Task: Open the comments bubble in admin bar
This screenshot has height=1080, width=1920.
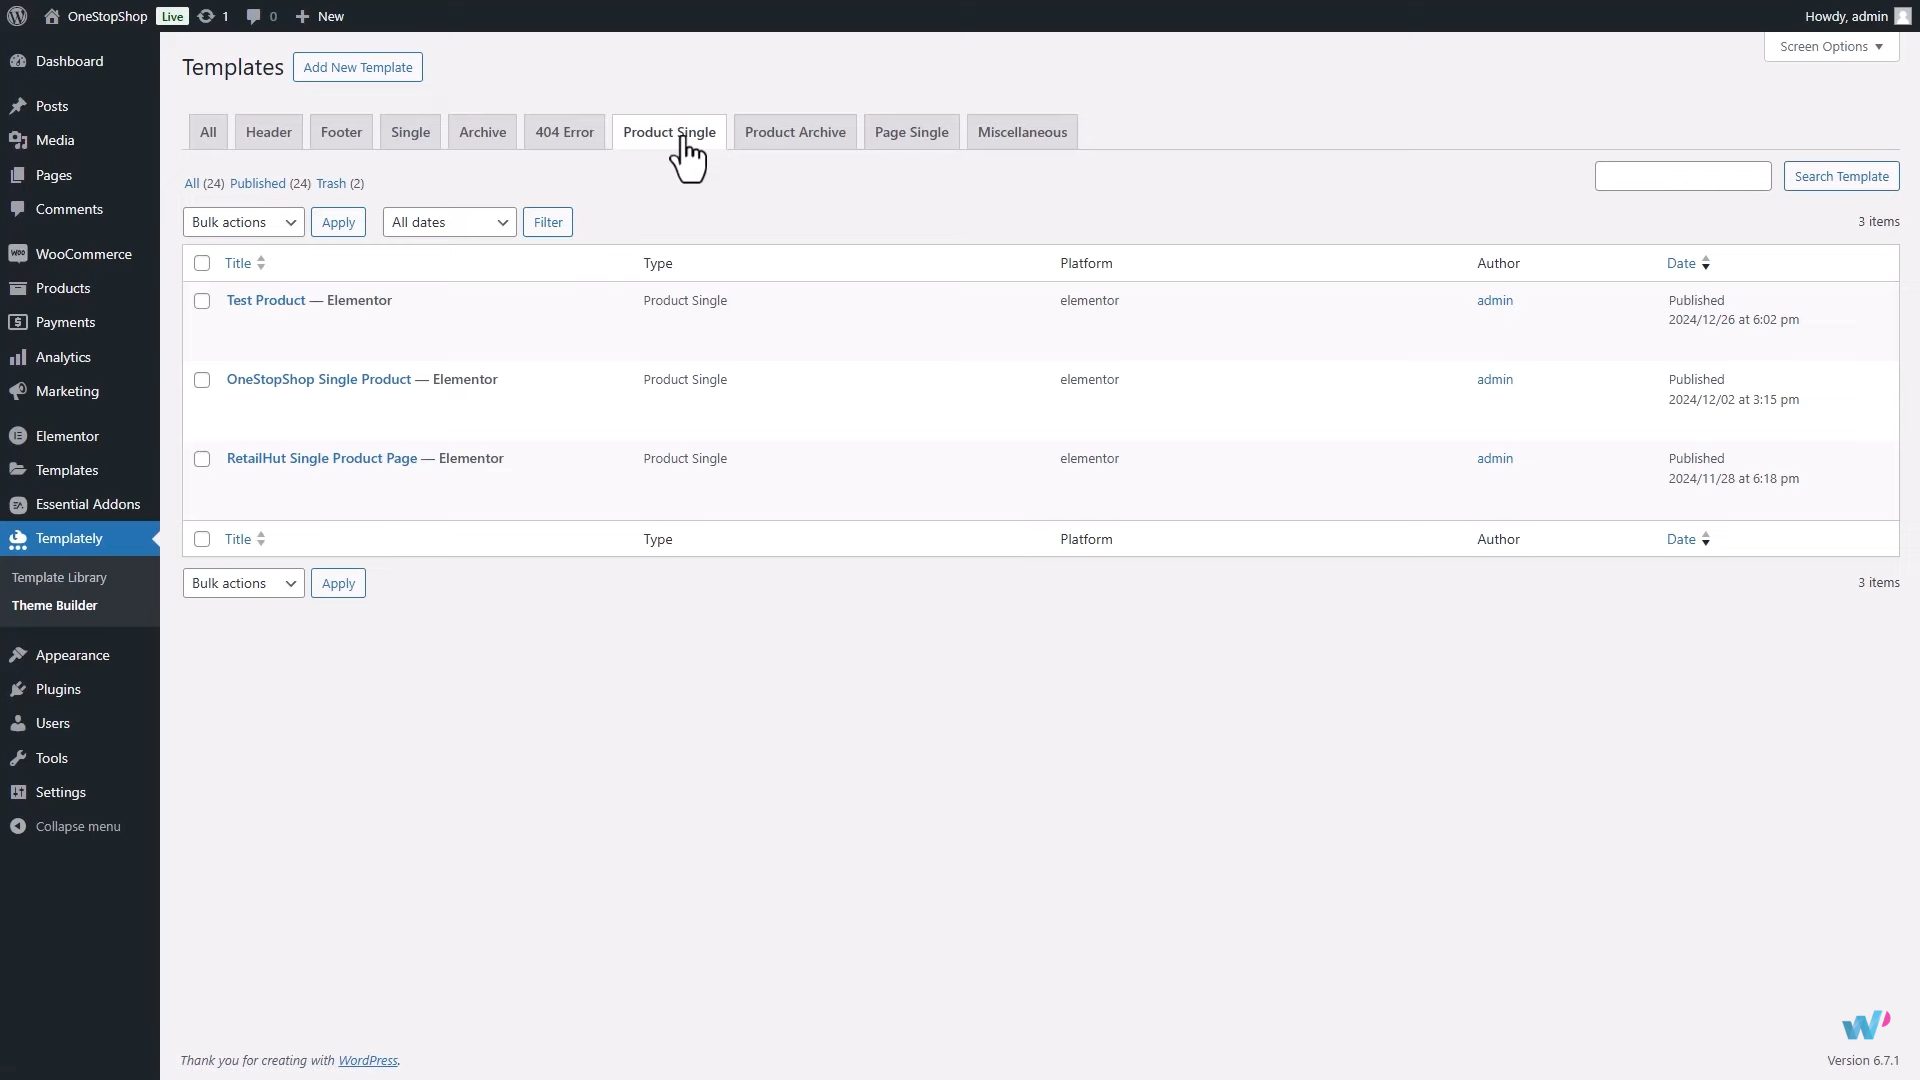Action: point(253,16)
